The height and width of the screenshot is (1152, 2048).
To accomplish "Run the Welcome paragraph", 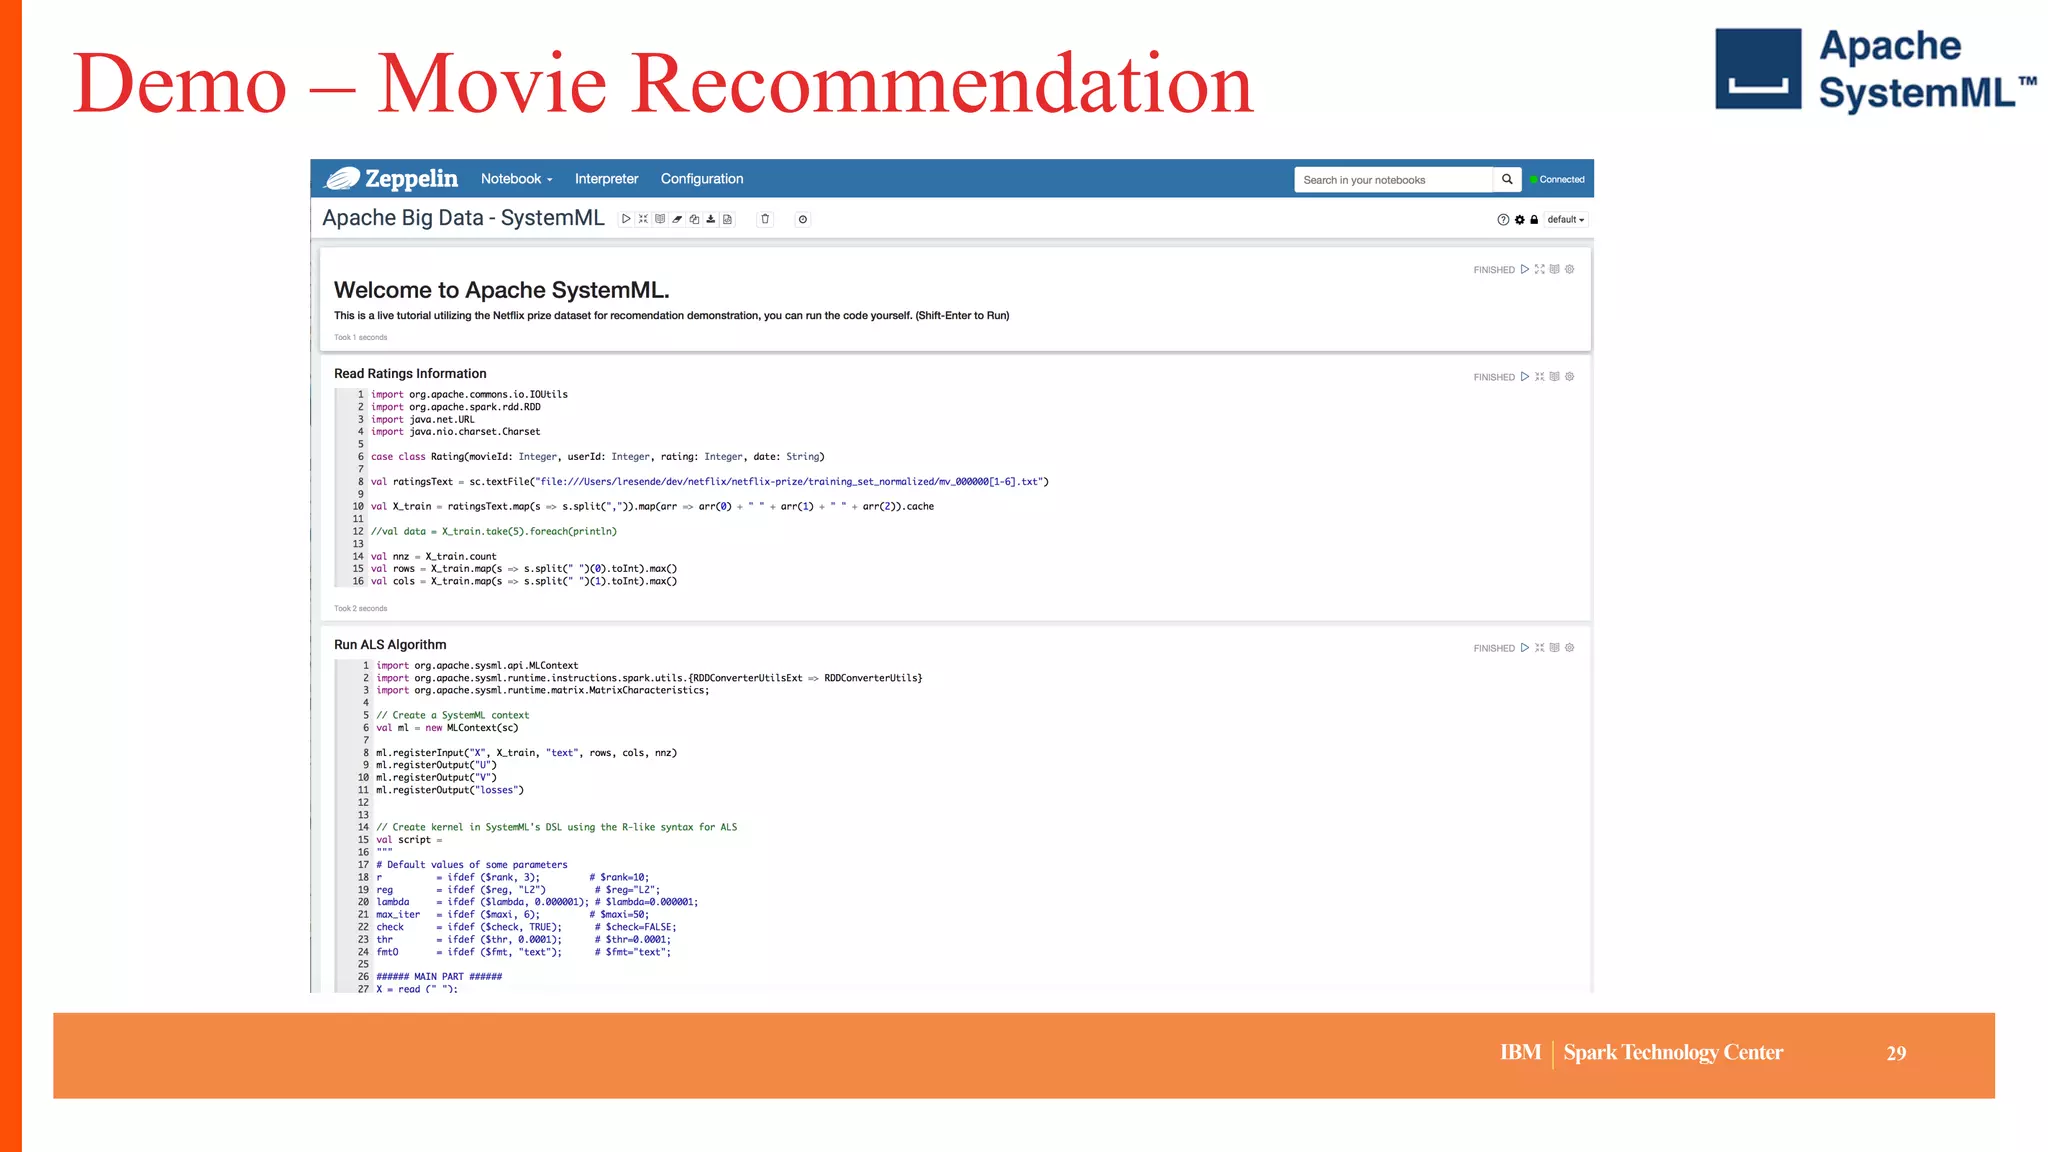I will pos(1525,269).
